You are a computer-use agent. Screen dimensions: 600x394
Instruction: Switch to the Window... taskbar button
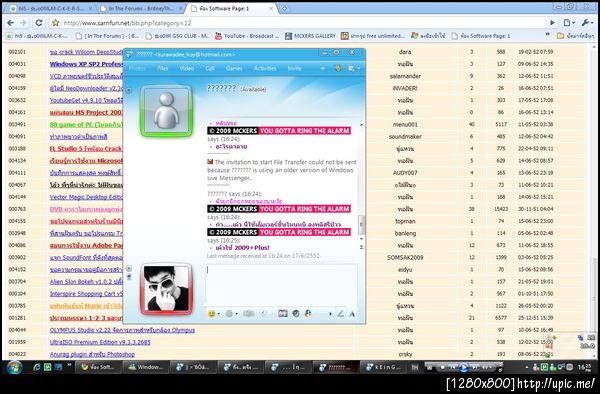pos(145,367)
